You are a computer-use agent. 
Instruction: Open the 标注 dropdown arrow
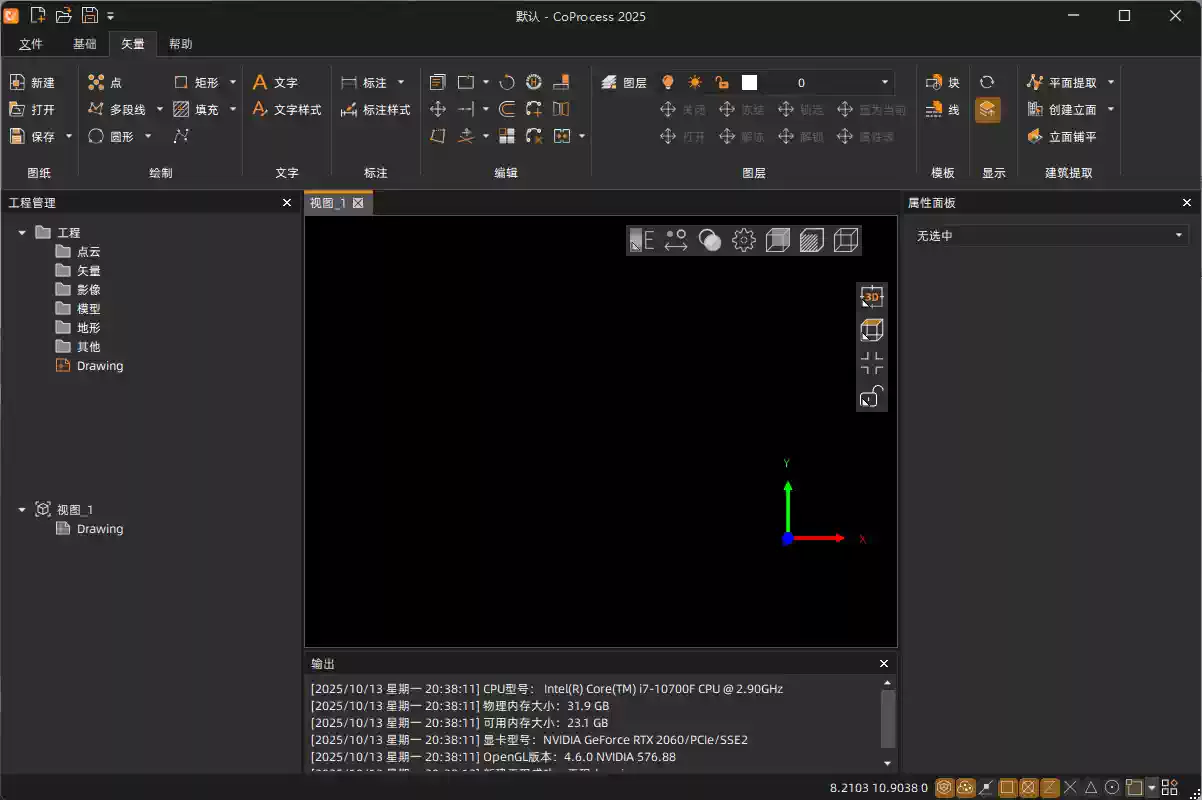coord(401,82)
